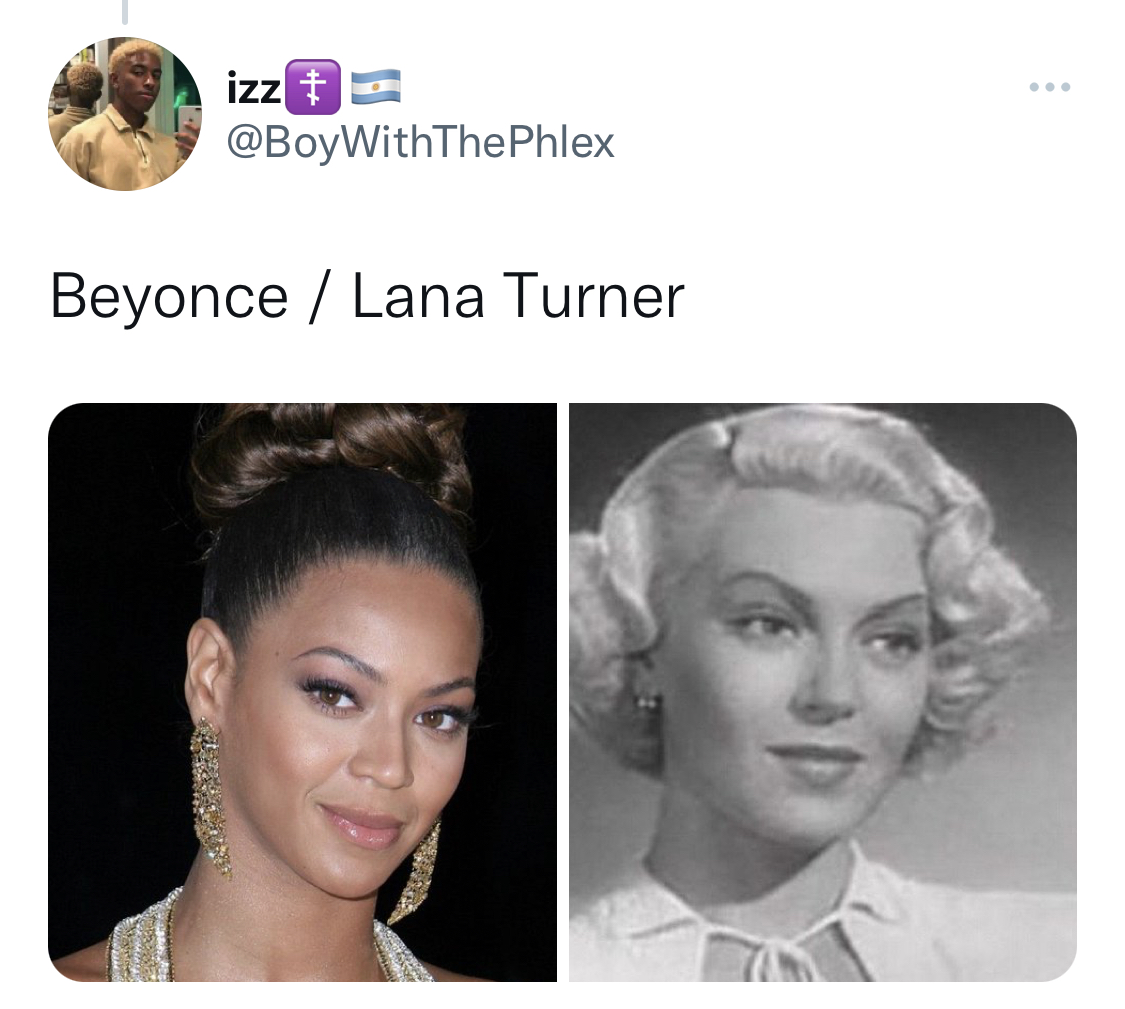Open the @BoyWithThePhlex handle link
1125x1009 pixels.
[x=420, y=142]
